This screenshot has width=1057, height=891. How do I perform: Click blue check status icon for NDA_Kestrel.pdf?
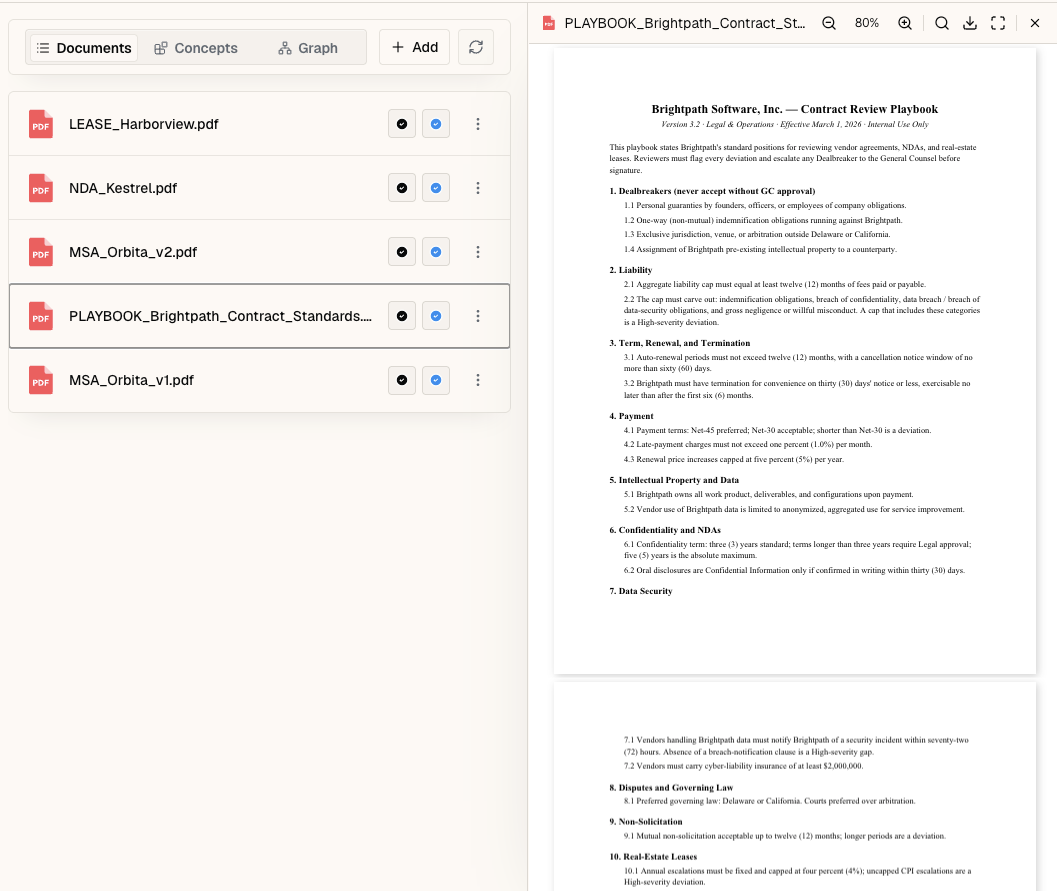pyautogui.click(x=436, y=188)
